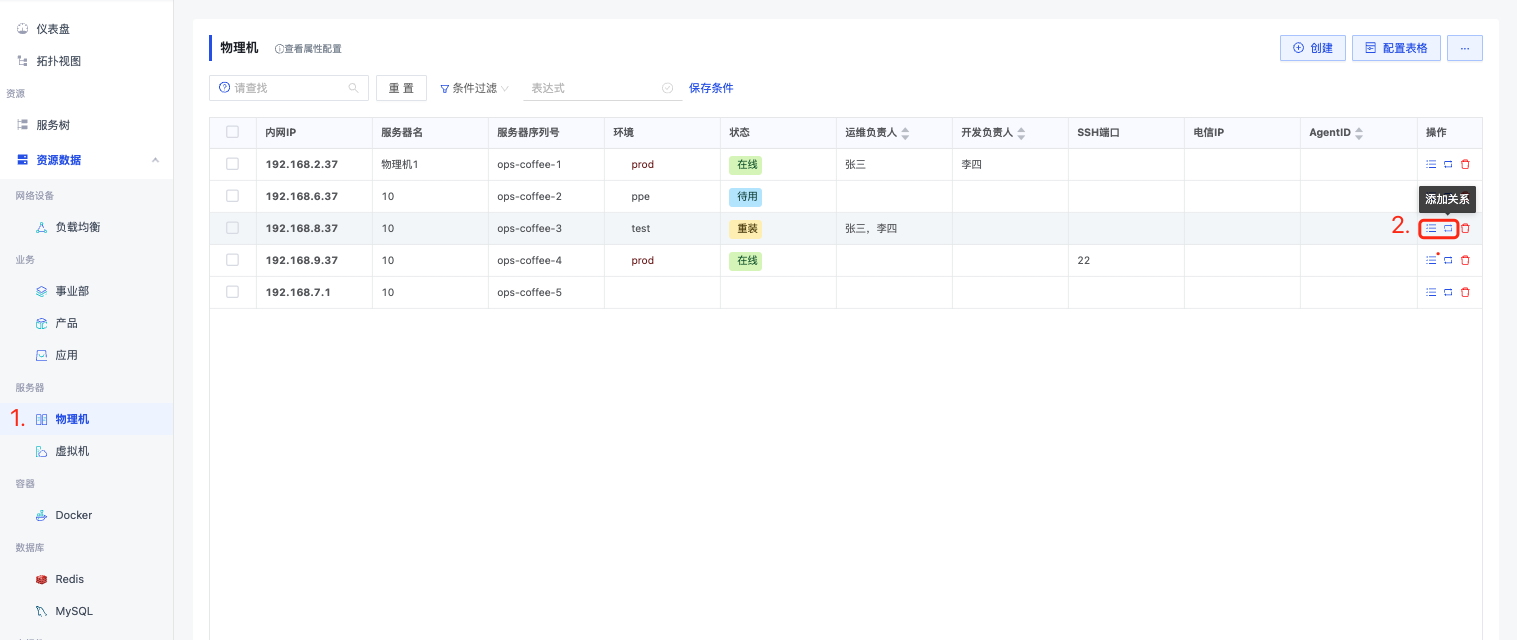Click the 保存条件 link
The width and height of the screenshot is (1517, 640).
pos(711,88)
